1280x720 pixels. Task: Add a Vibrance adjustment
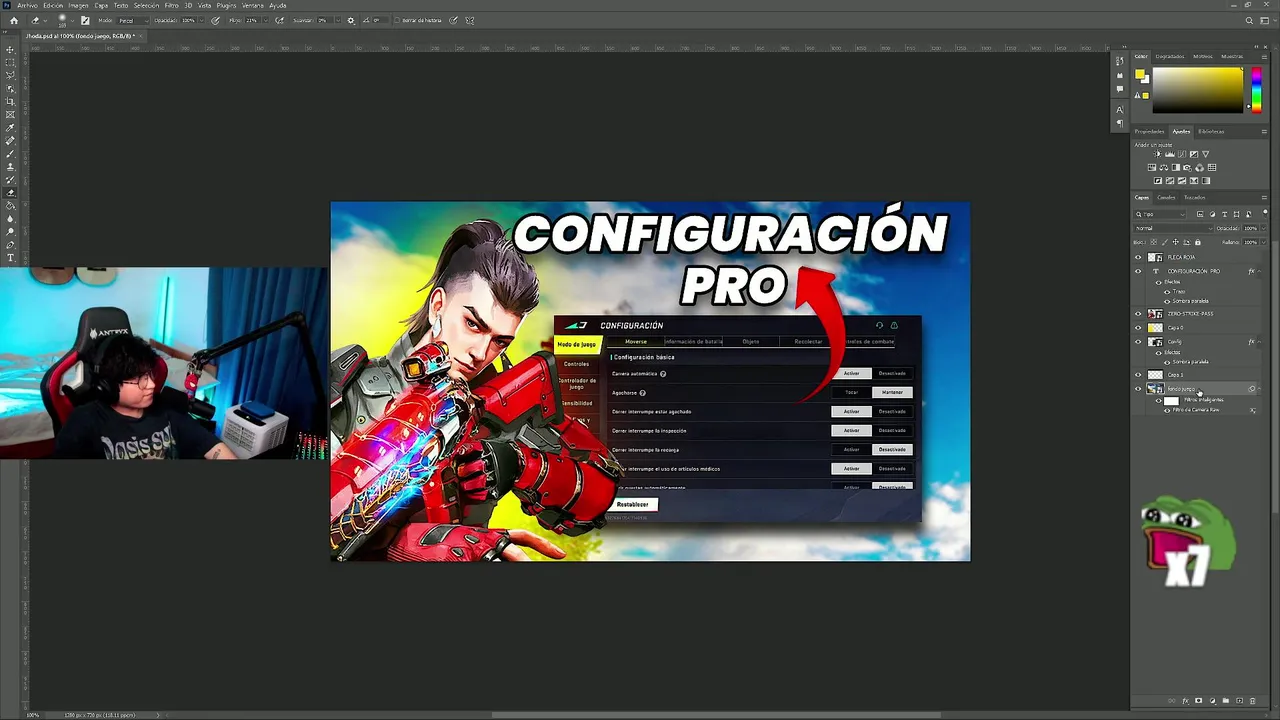pyautogui.click(x=1205, y=154)
